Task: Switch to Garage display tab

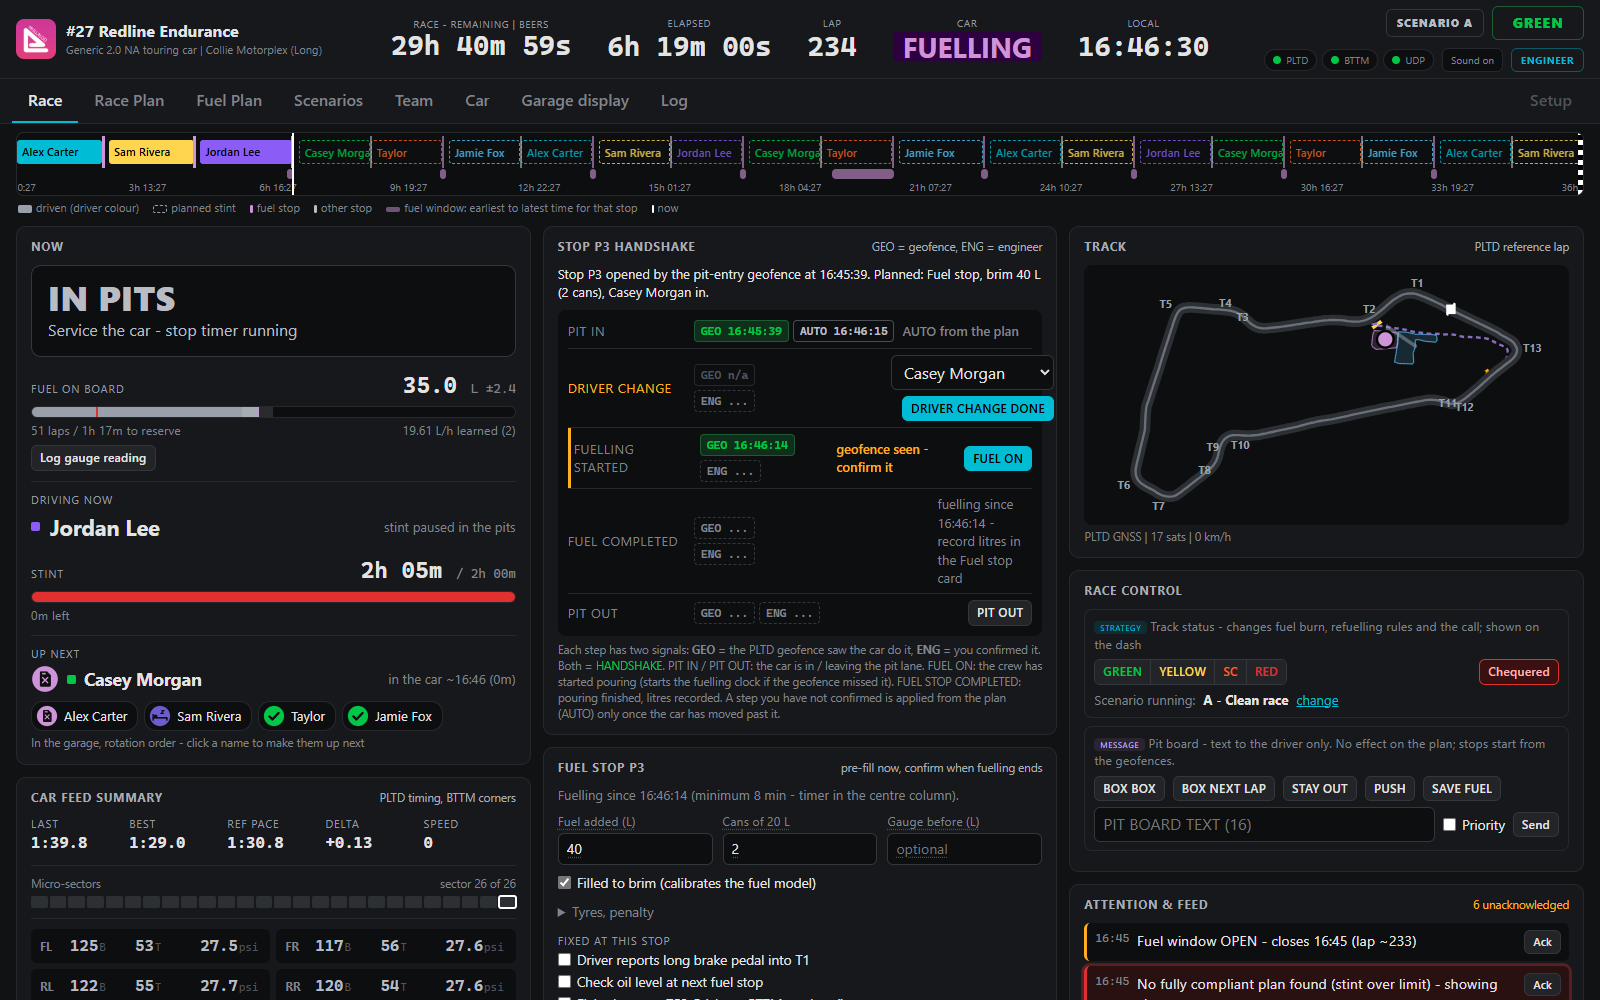Action: (x=575, y=101)
